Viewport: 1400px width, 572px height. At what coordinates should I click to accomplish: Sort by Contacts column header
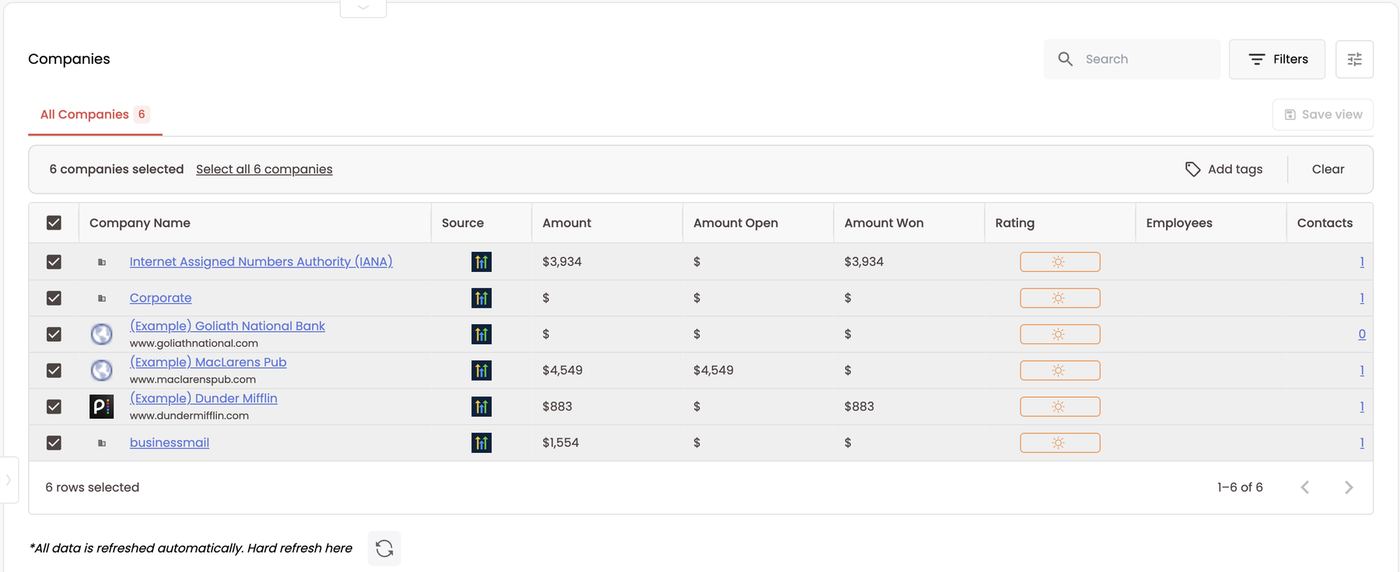tap(1325, 223)
